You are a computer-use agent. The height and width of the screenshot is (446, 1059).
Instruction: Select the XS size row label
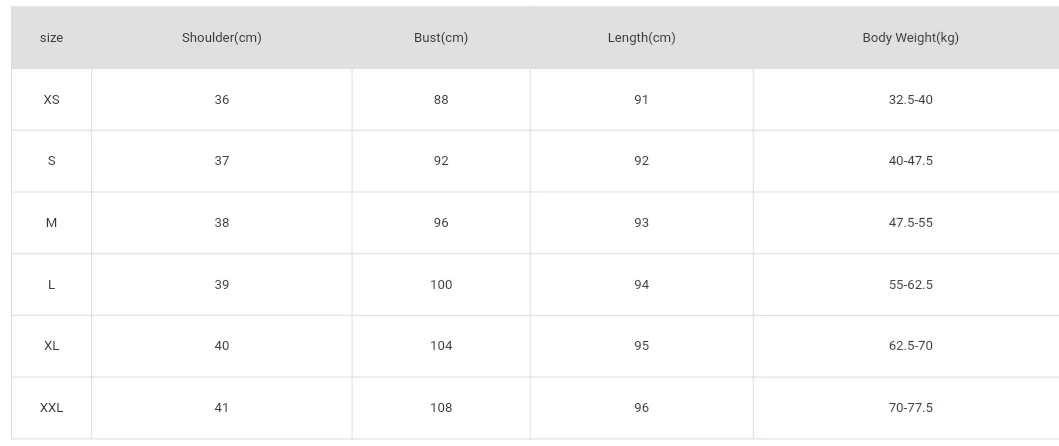(51, 100)
